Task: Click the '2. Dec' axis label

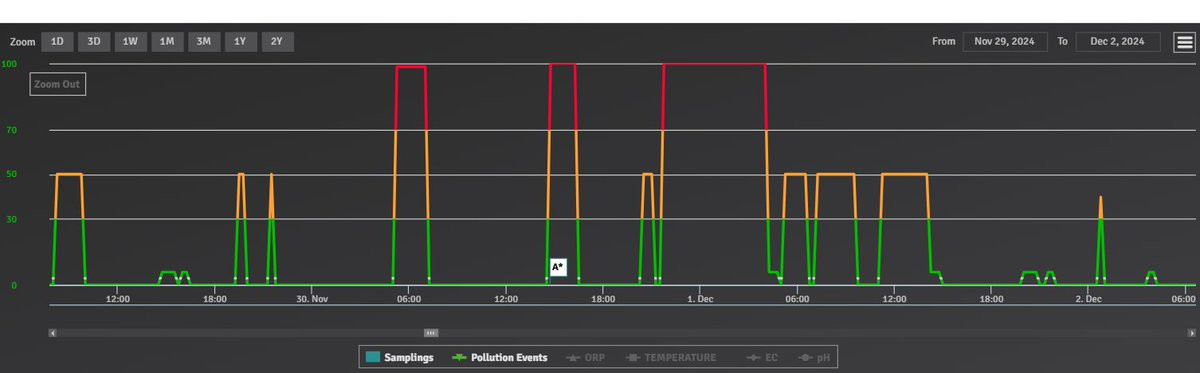Action: click(x=1088, y=299)
